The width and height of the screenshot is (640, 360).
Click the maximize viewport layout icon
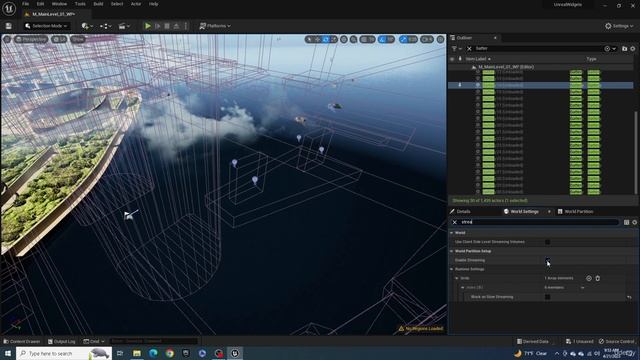click(440, 39)
